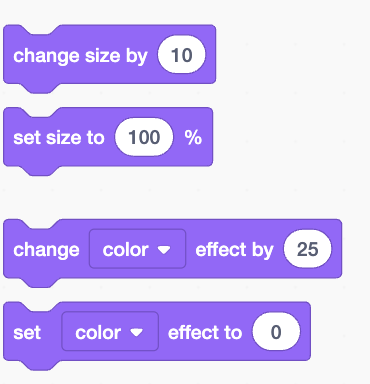Click 'set' word on color effect block
Viewport: 370px width, 384px height.
27,333
